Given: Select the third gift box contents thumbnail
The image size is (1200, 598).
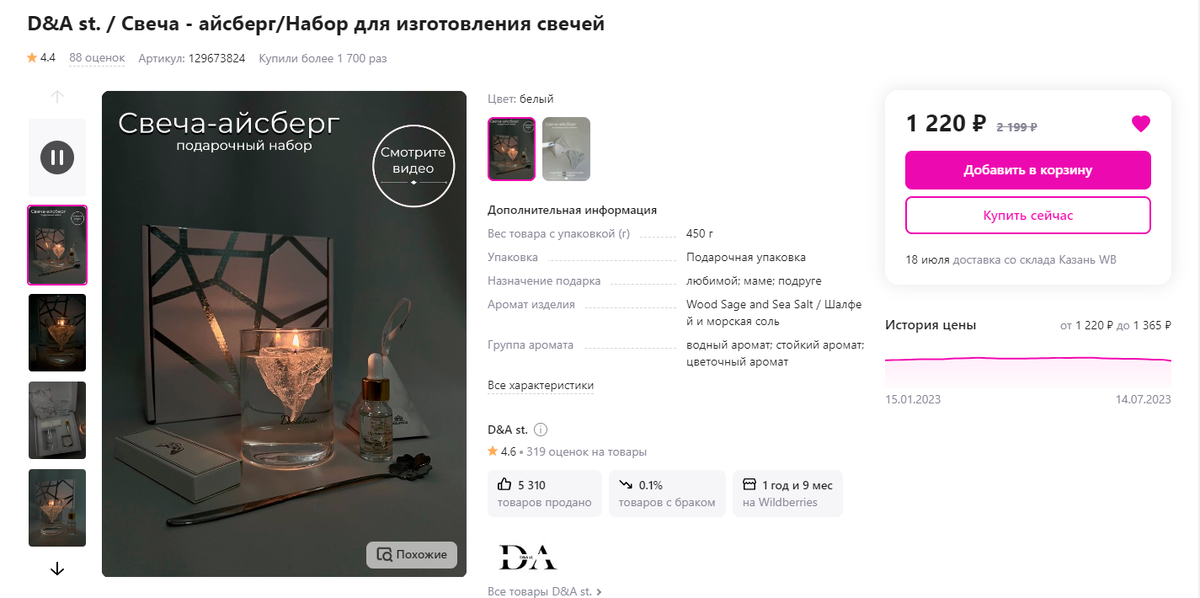Looking at the screenshot, I should click(57, 420).
